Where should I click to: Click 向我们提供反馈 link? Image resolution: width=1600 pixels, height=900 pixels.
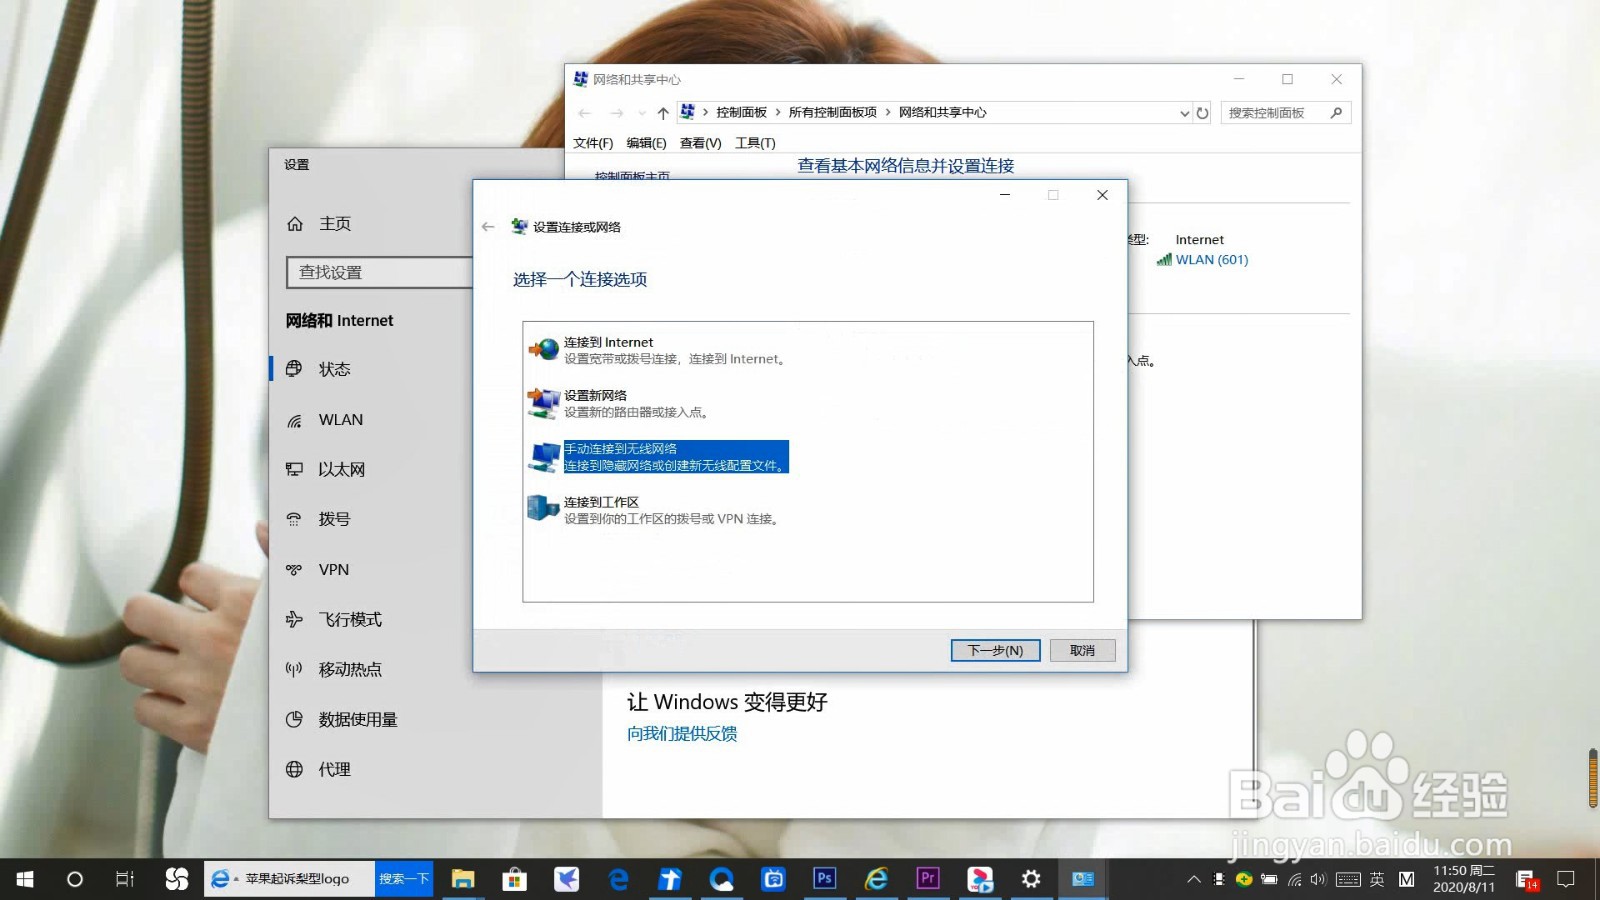click(682, 734)
